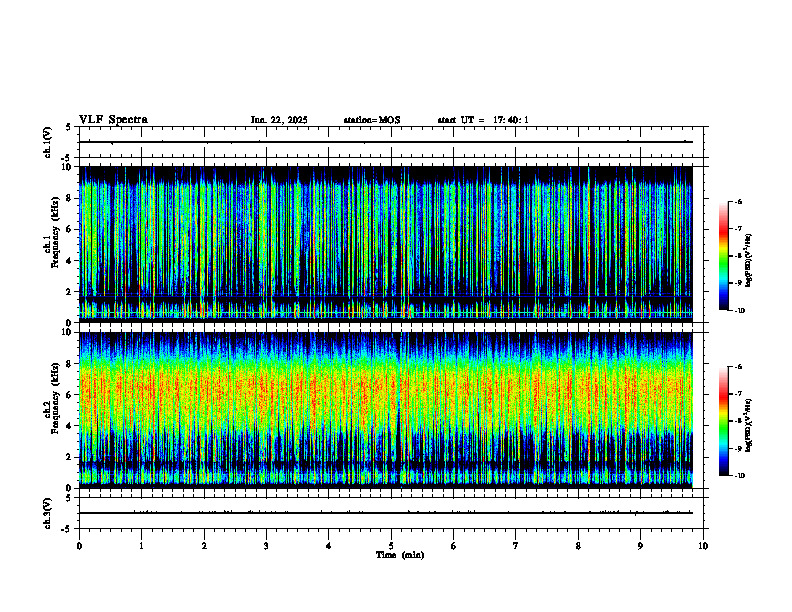Click the ch.1 spectrogram color bar
The width and height of the screenshot is (792, 612).
[x=723, y=256]
